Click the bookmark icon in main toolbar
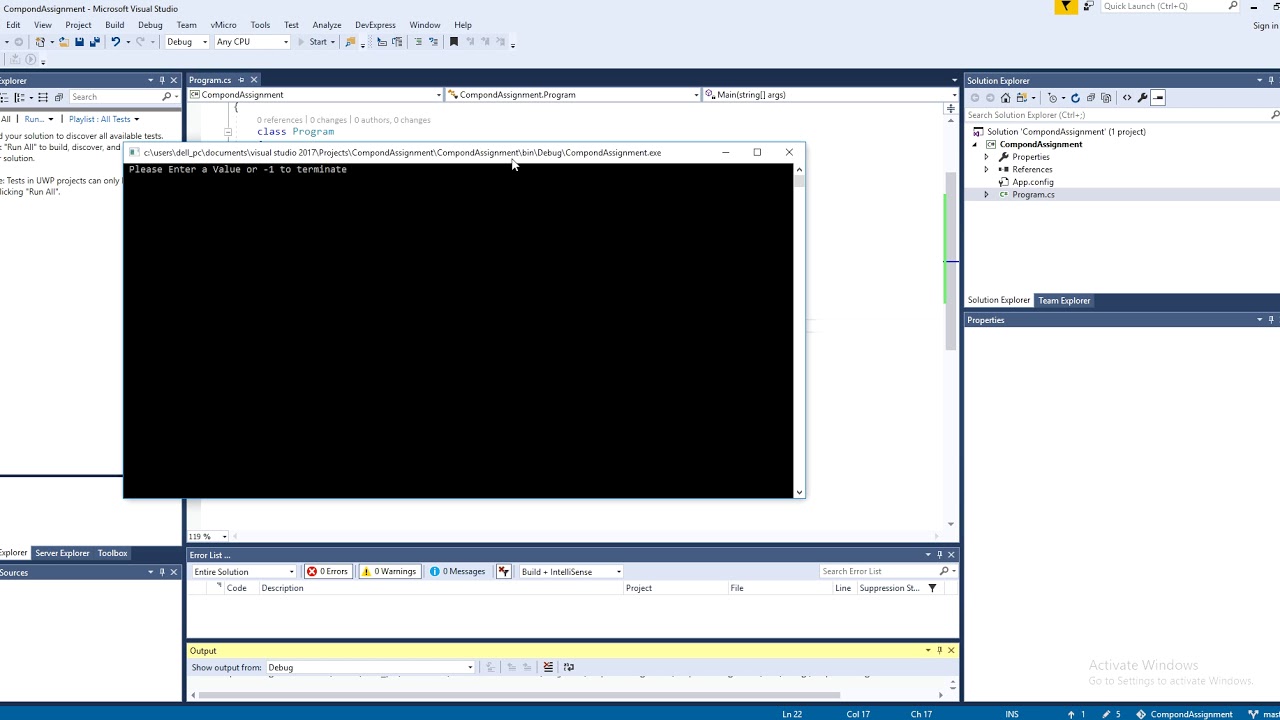Image resolution: width=1280 pixels, height=720 pixels. click(454, 42)
